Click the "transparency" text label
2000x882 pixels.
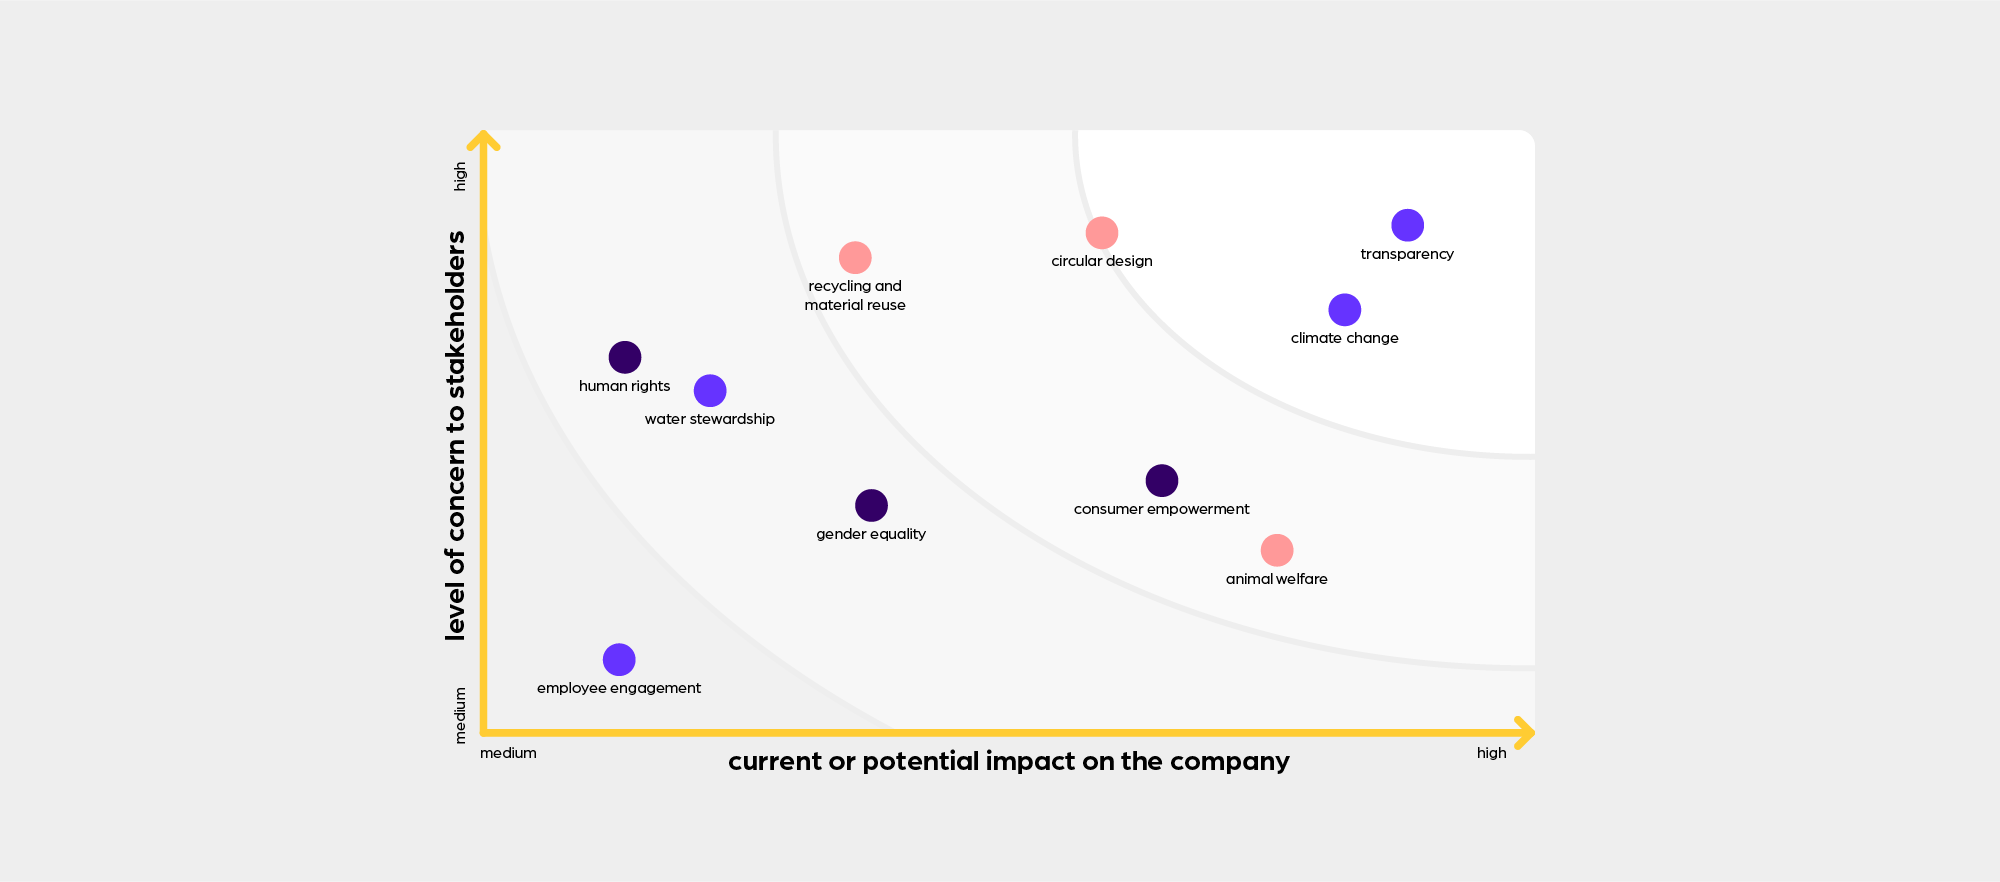pos(1407,254)
